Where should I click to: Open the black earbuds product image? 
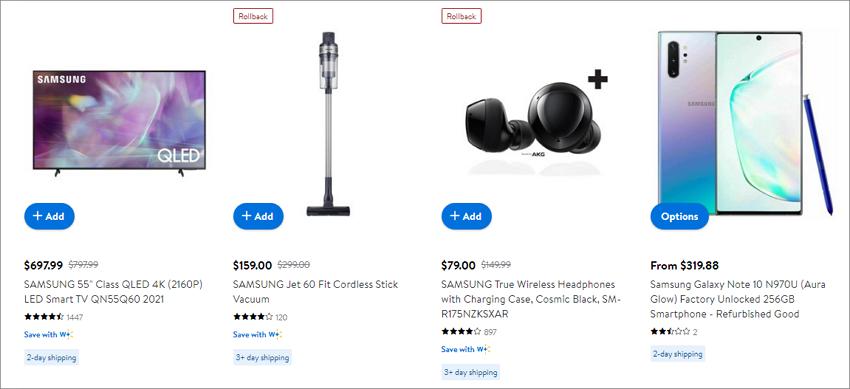pyautogui.click(x=535, y=125)
